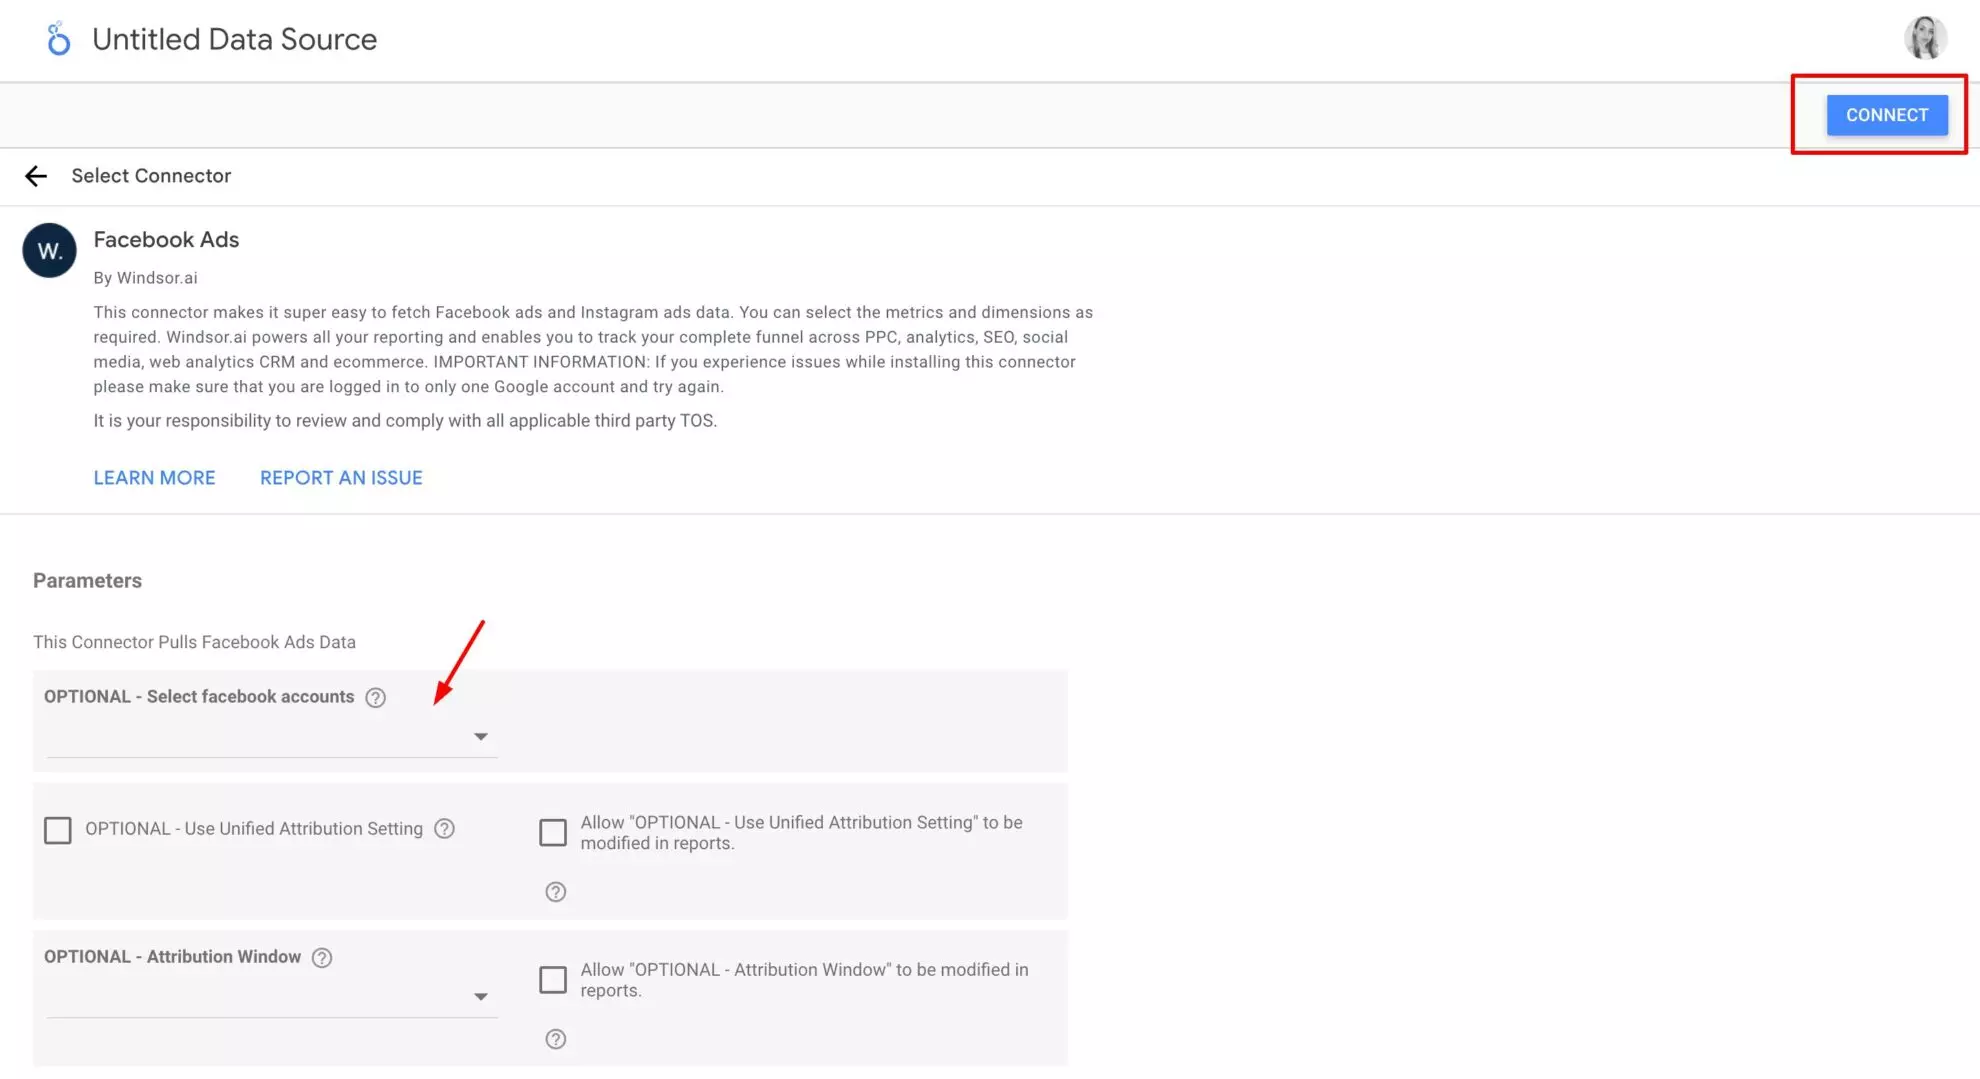1980x1079 pixels.
Task: Expand the facebook accounts selection arrow
Action: [481, 736]
